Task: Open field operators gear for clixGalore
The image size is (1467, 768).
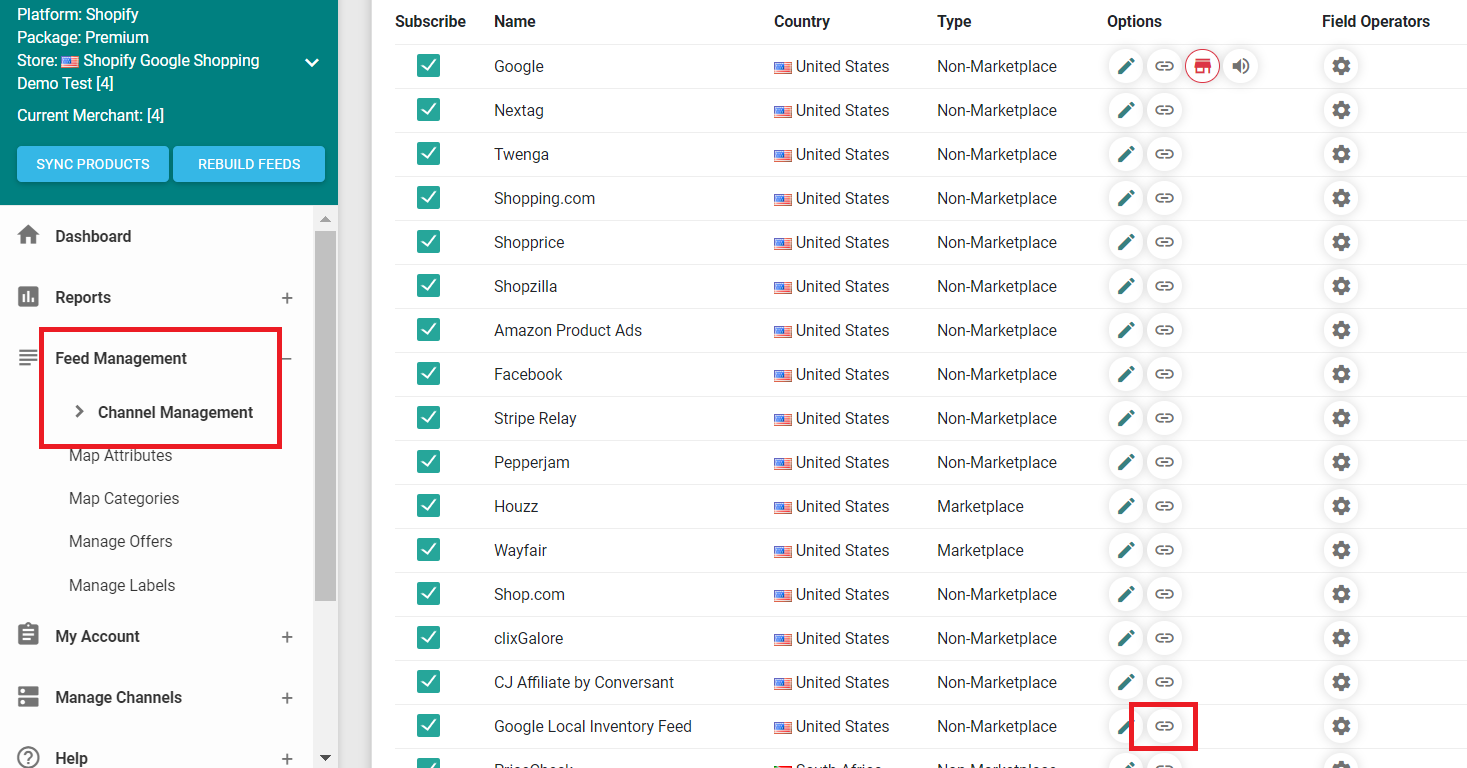Action: click(x=1341, y=638)
